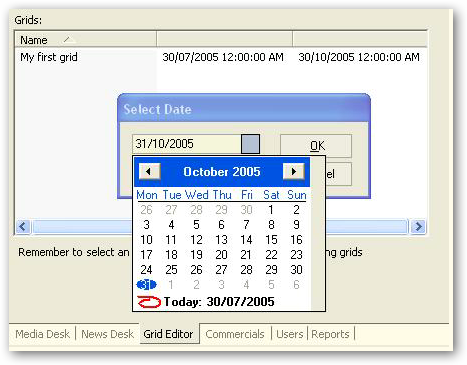Open the News Desk tab
The height and width of the screenshot is (365, 467).
click(x=107, y=334)
